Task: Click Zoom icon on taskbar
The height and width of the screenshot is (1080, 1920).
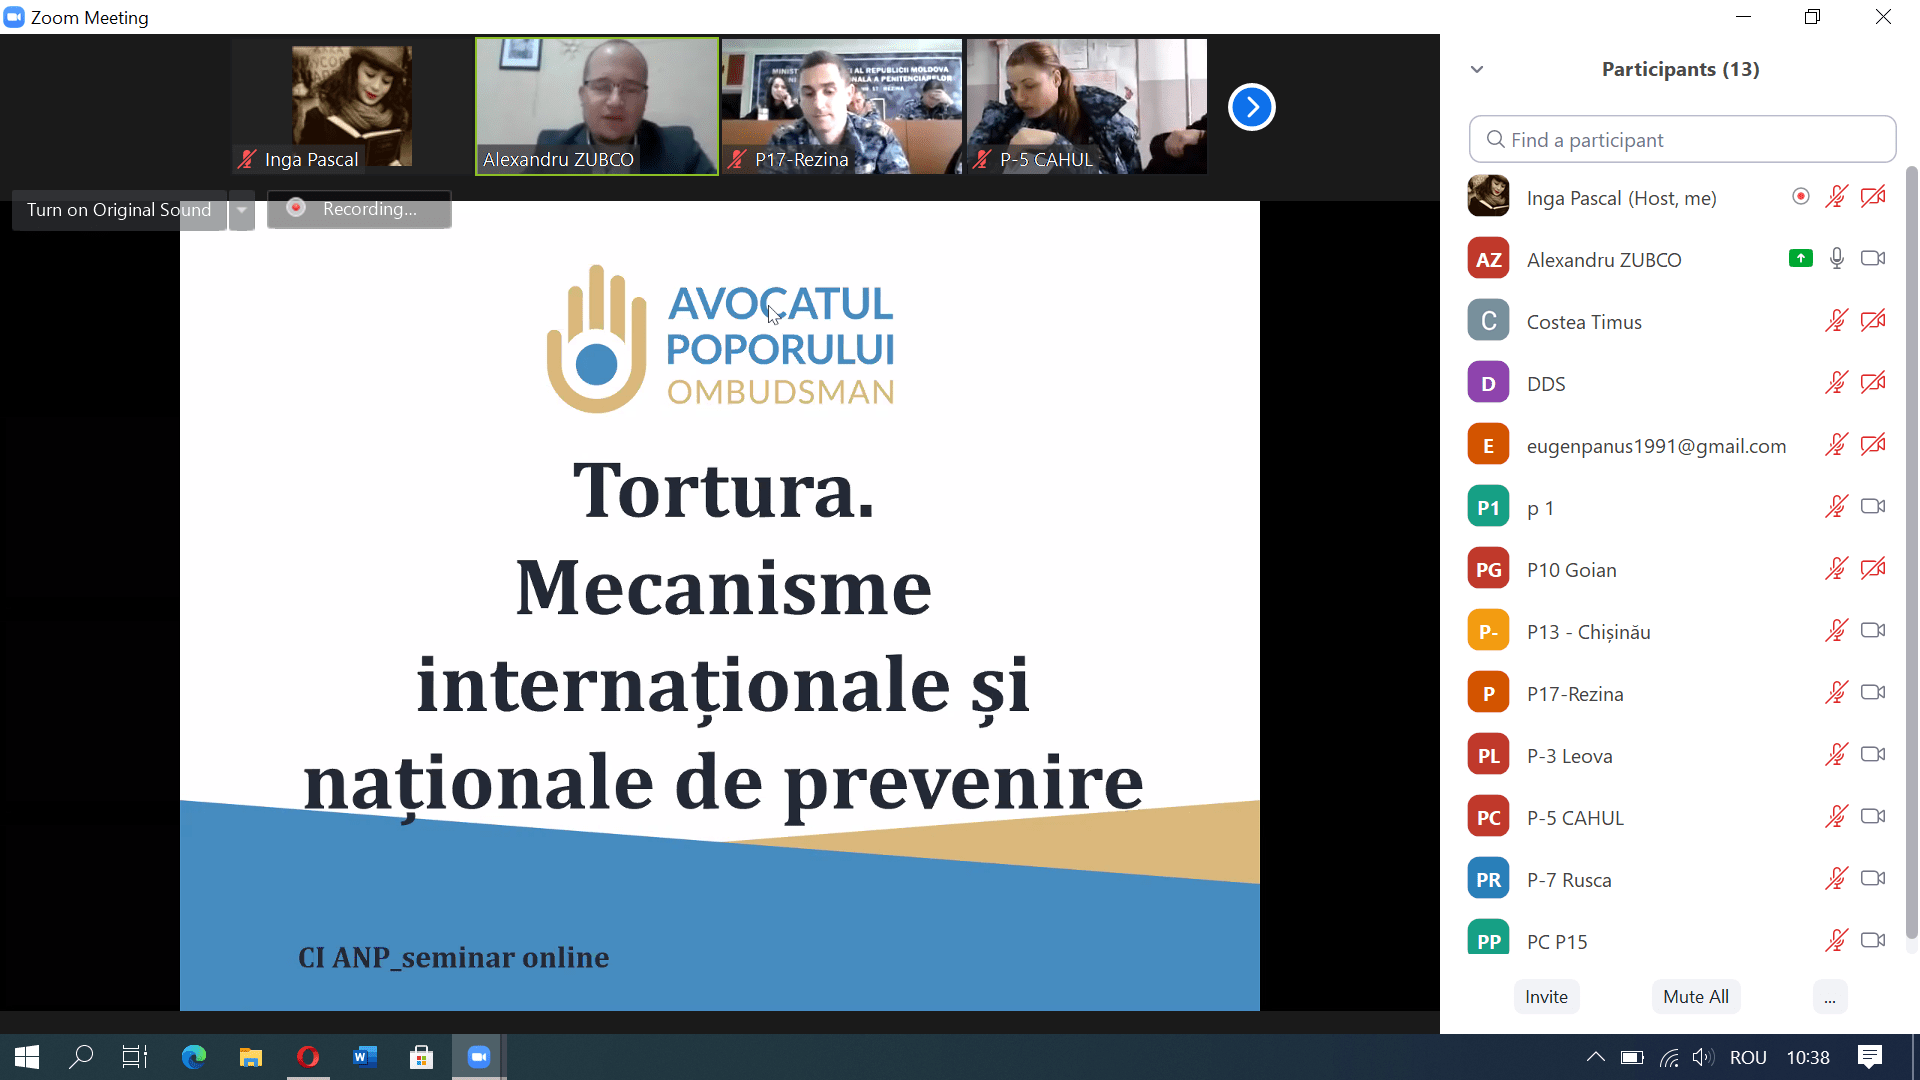Action: 479,1057
